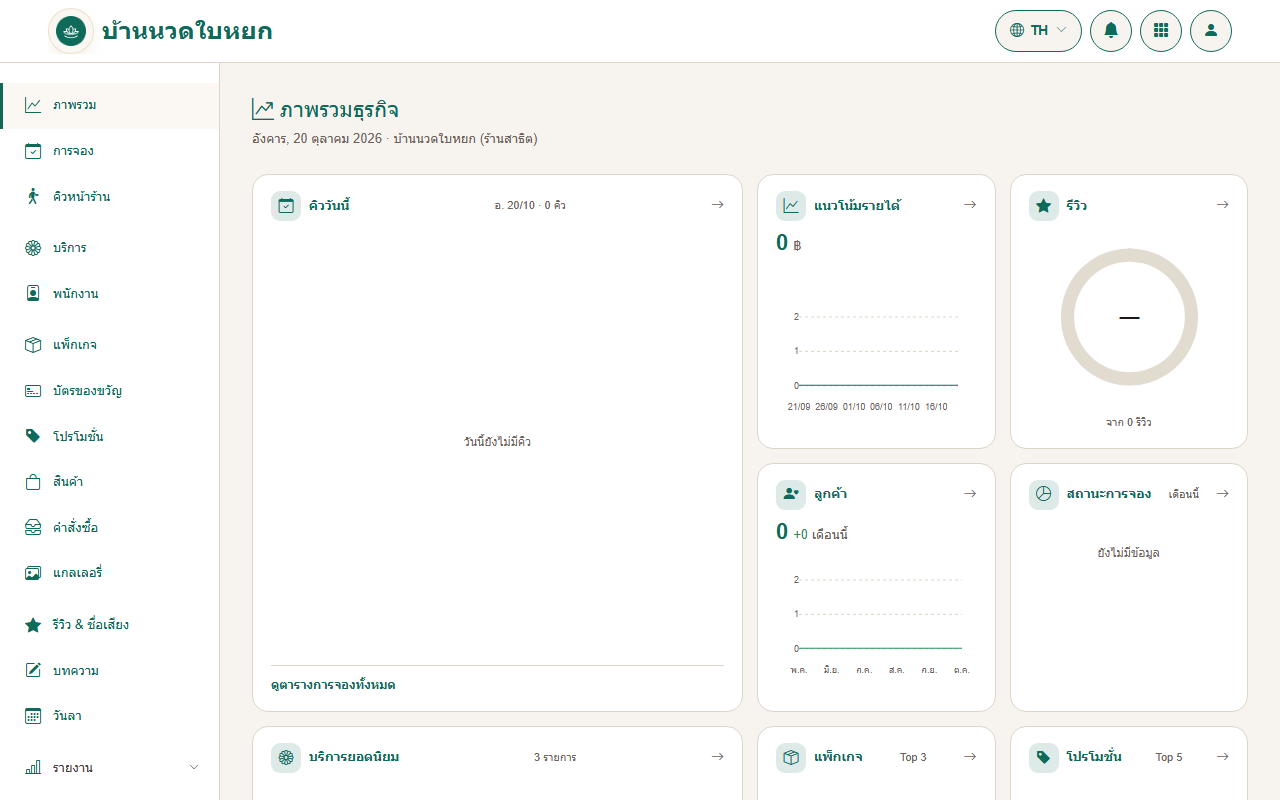Click the รีวิว rating donut chart
Screen dimensions: 1280x800
pos(1129,318)
